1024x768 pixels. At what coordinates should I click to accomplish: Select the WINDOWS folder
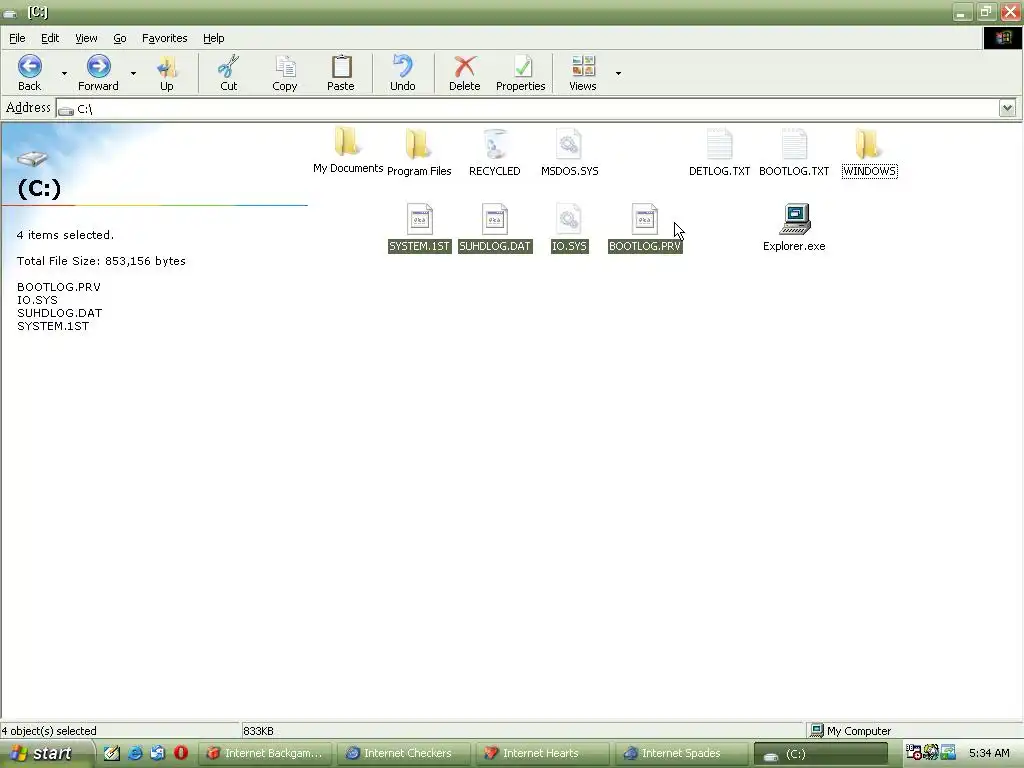point(869,153)
